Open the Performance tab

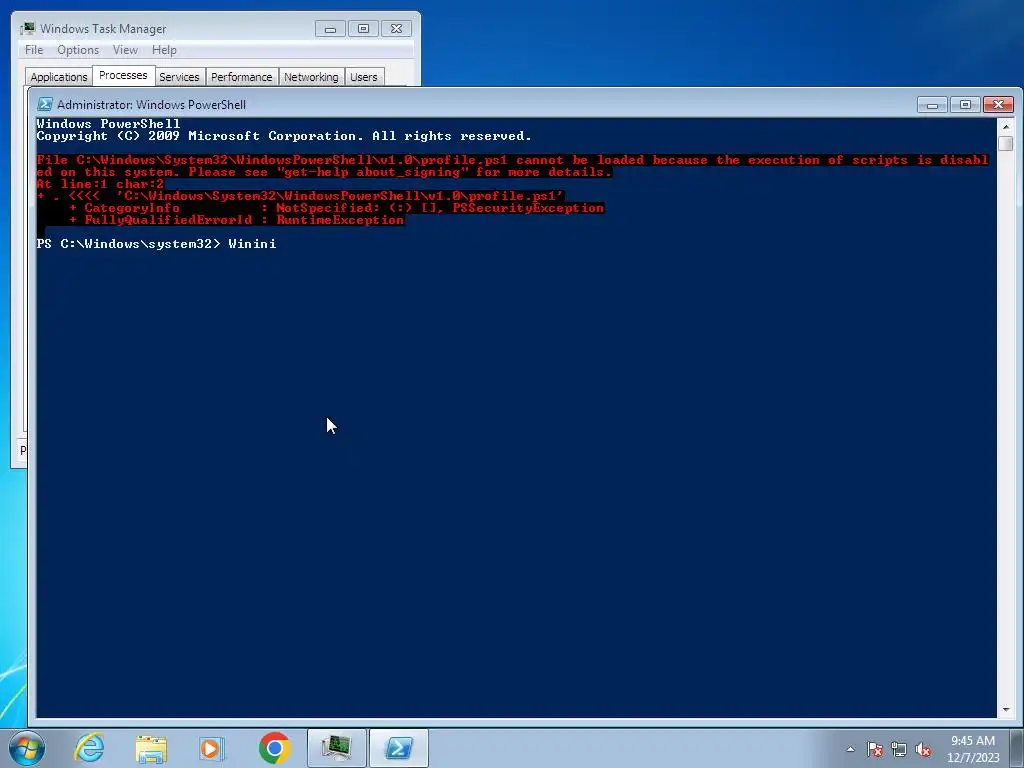click(242, 77)
